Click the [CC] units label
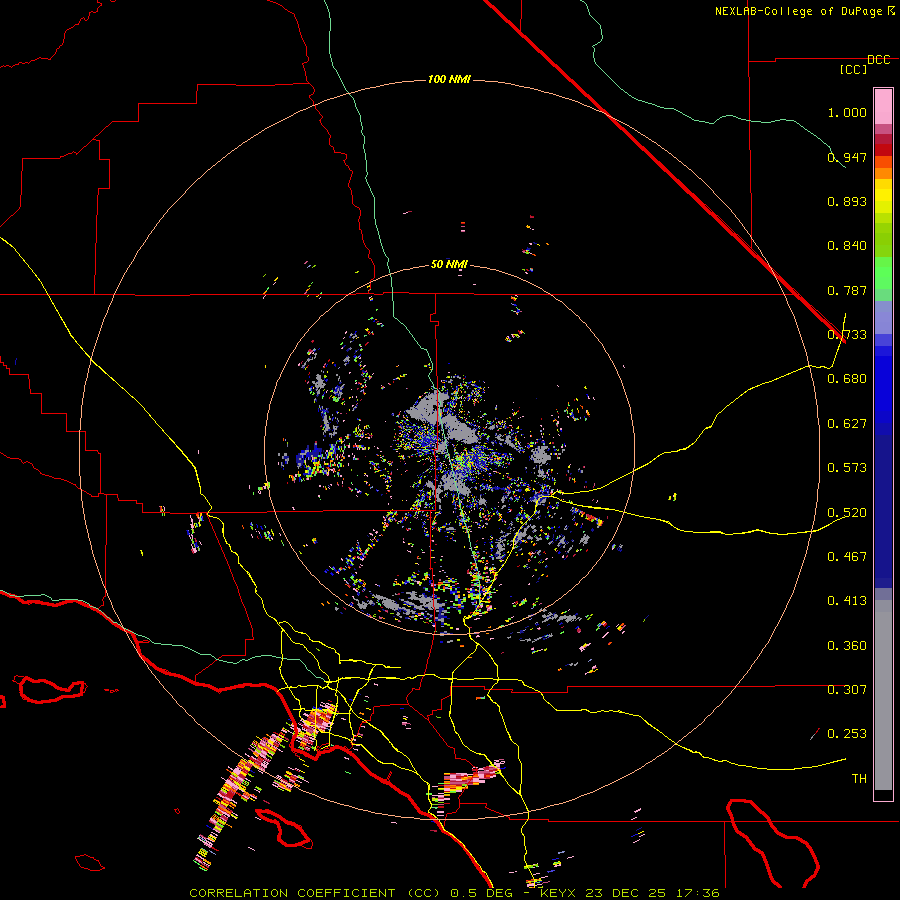 click(854, 69)
